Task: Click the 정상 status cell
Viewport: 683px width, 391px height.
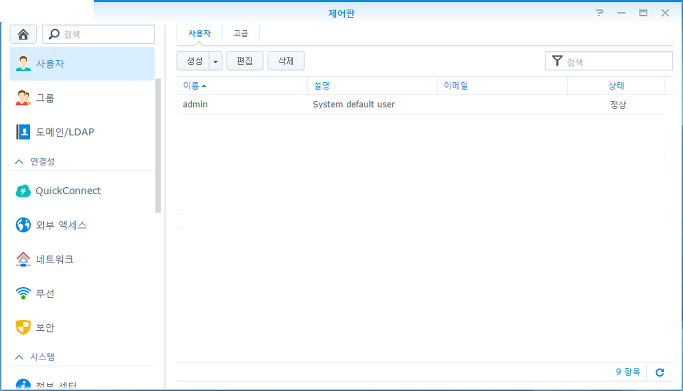Action: (x=618, y=104)
